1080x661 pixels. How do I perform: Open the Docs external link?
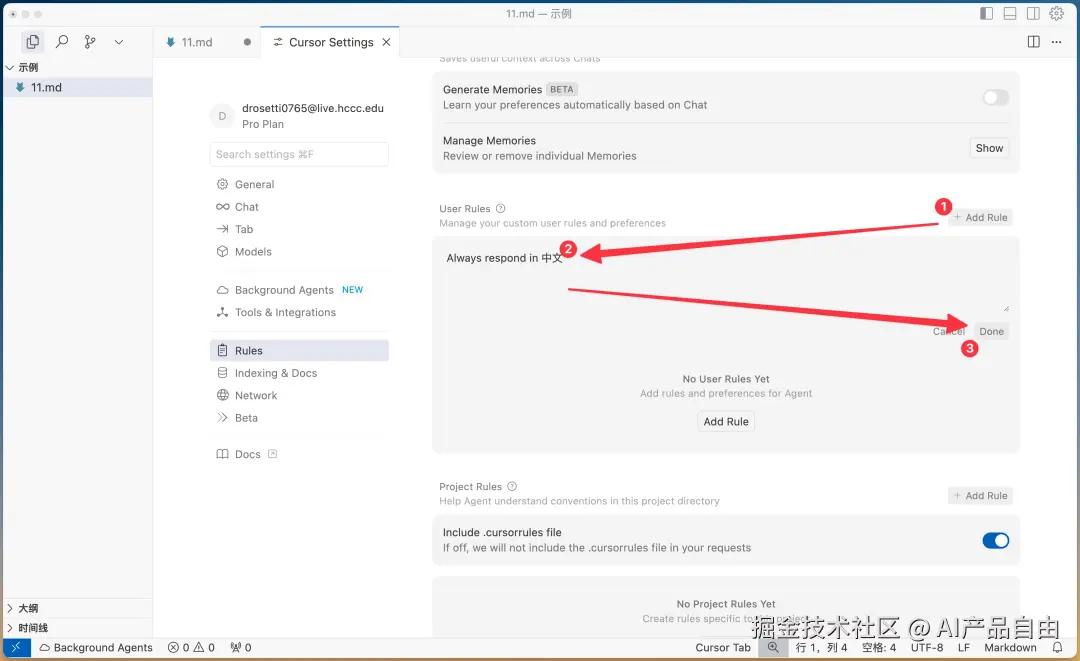pos(247,454)
